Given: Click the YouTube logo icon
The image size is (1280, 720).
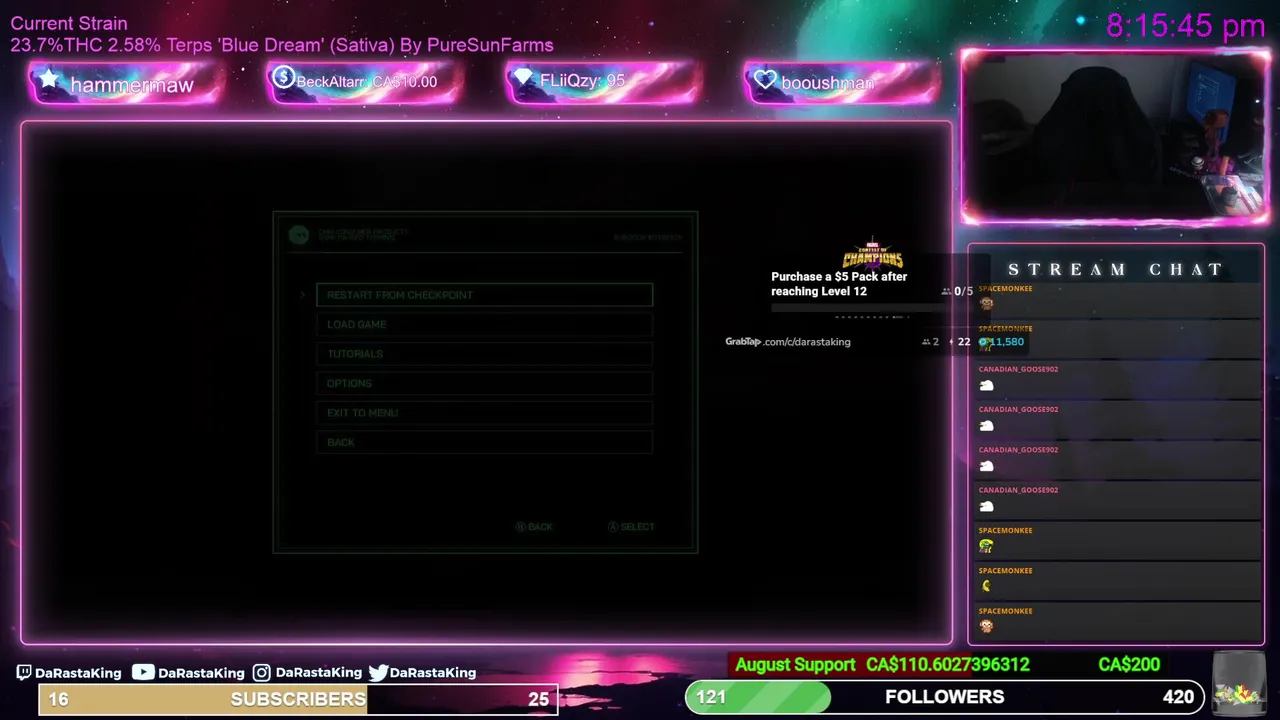Looking at the screenshot, I should coord(143,673).
